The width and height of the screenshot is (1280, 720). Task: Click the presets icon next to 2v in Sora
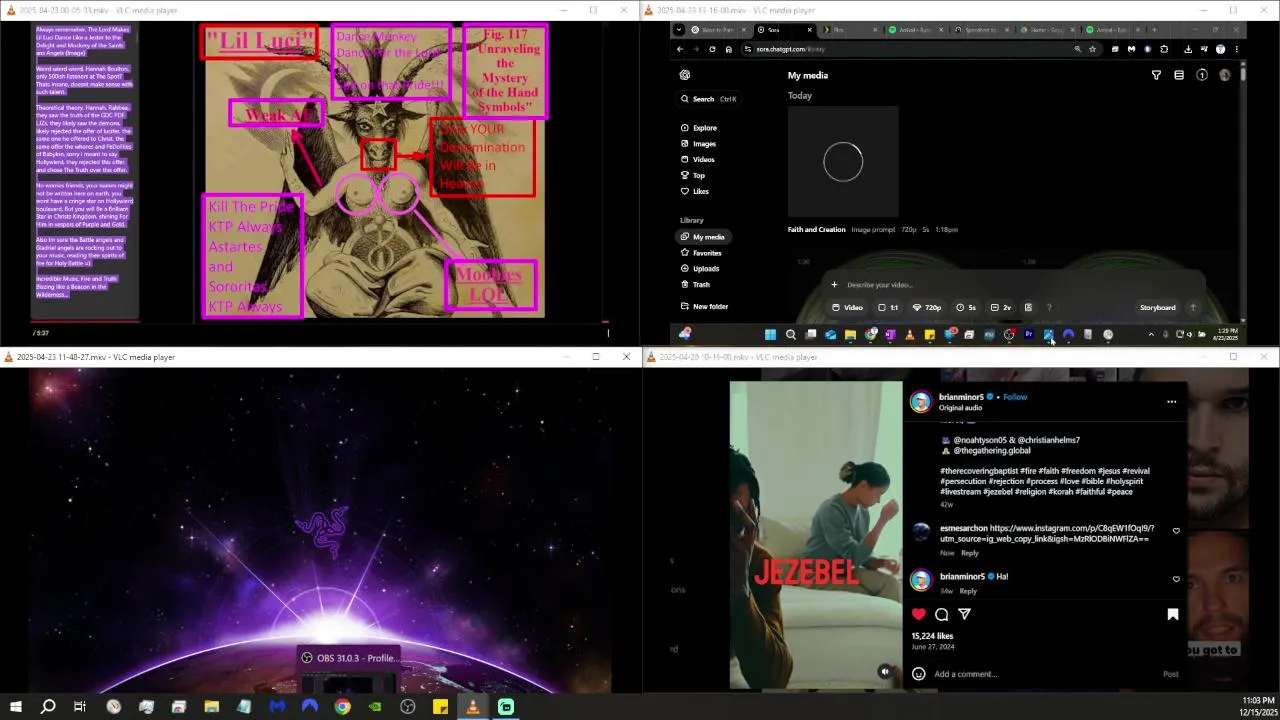[1028, 308]
